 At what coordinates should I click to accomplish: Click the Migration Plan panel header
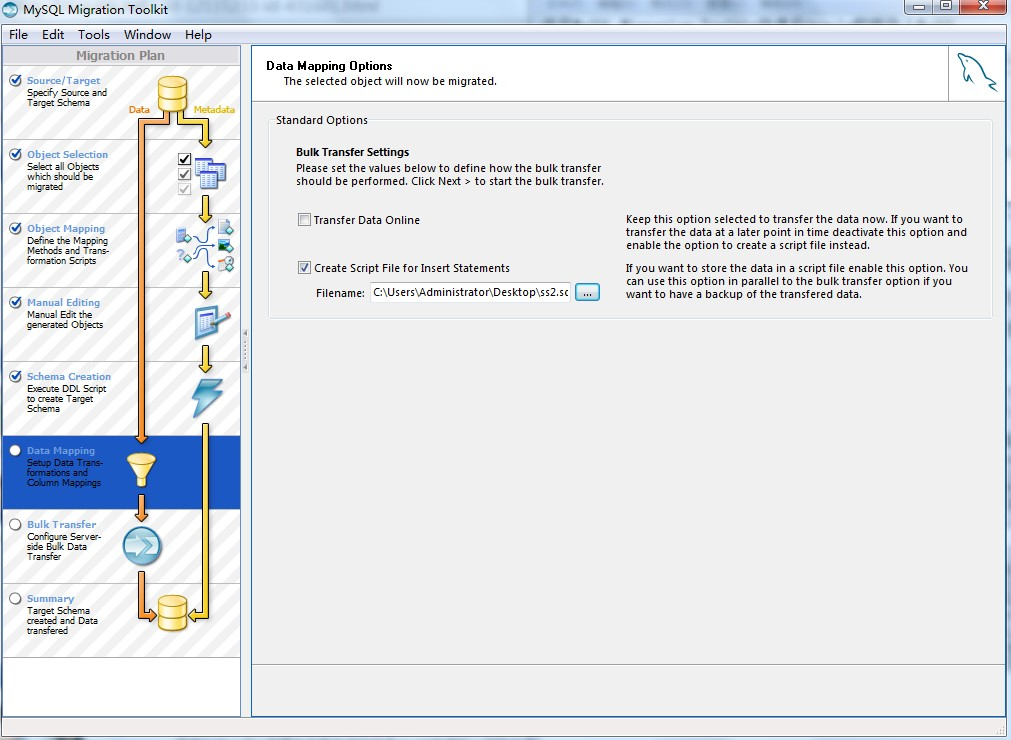pyautogui.click(x=121, y=55)
